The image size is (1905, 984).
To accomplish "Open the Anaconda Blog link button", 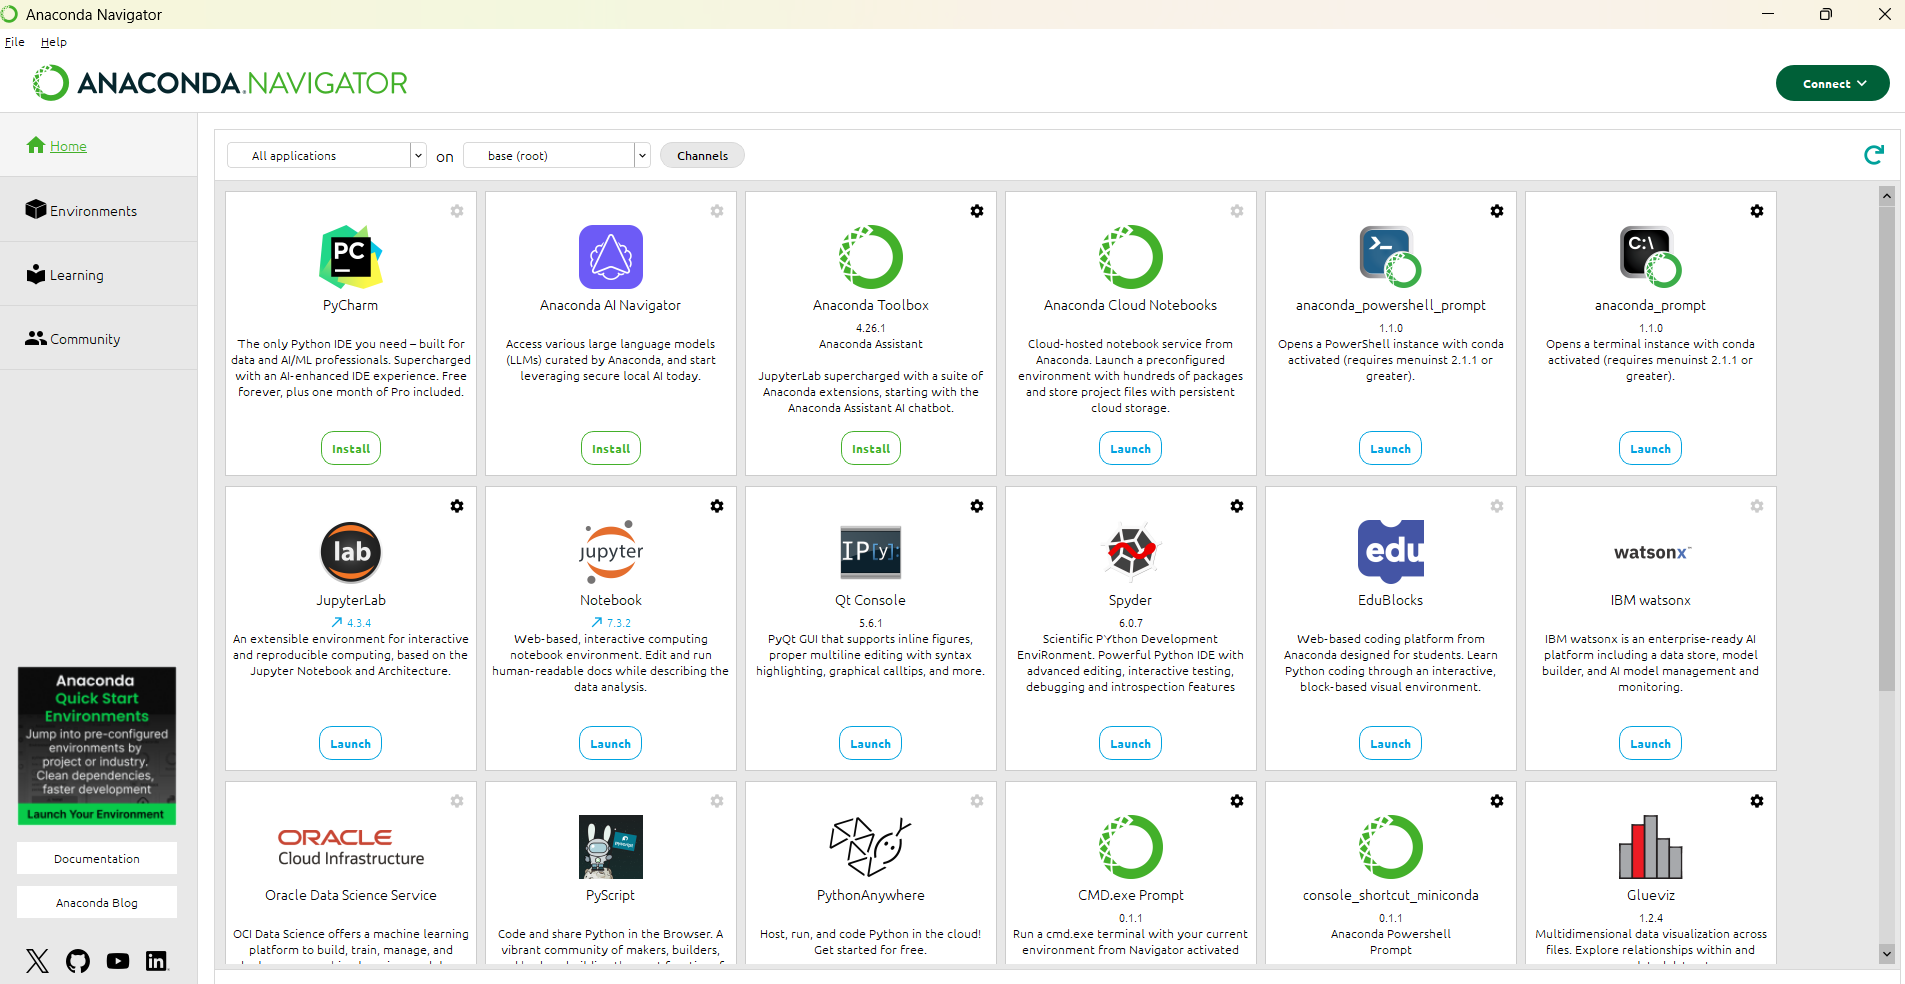I will coord(97,902).
